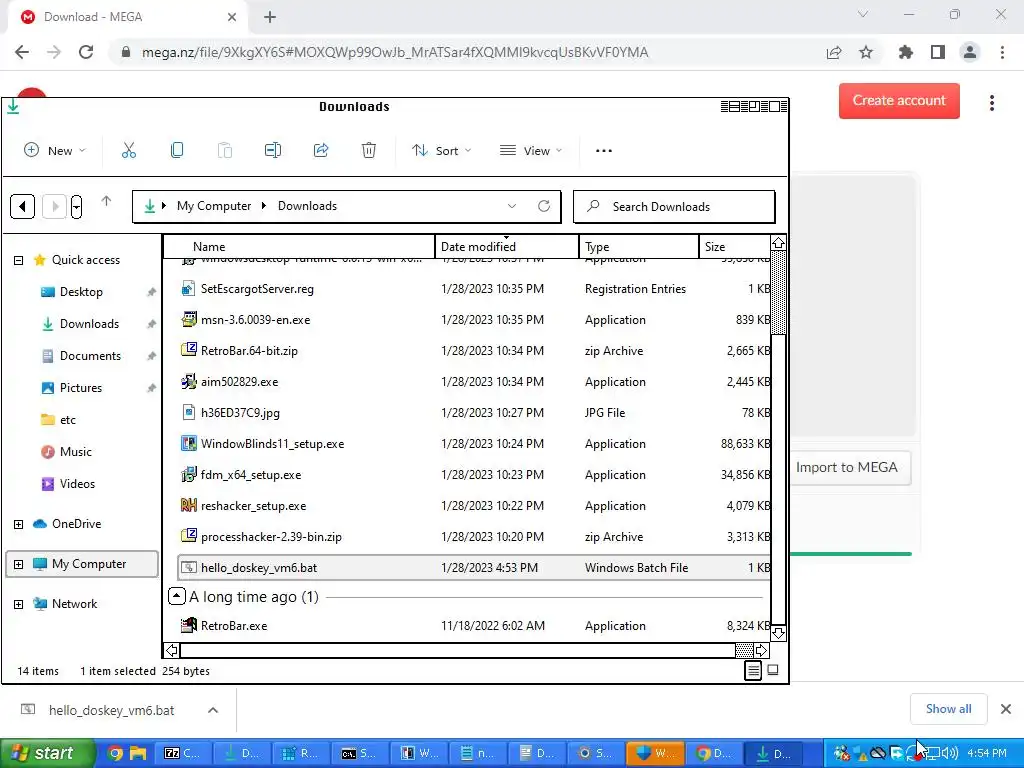Viewport: 1024px width, 768px height.
Task: Sort by Date modified column header
Action: click(507, 247)
